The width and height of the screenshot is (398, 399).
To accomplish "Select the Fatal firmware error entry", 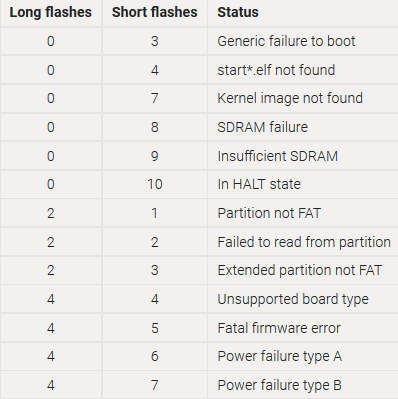I will [x=279, y=328].
